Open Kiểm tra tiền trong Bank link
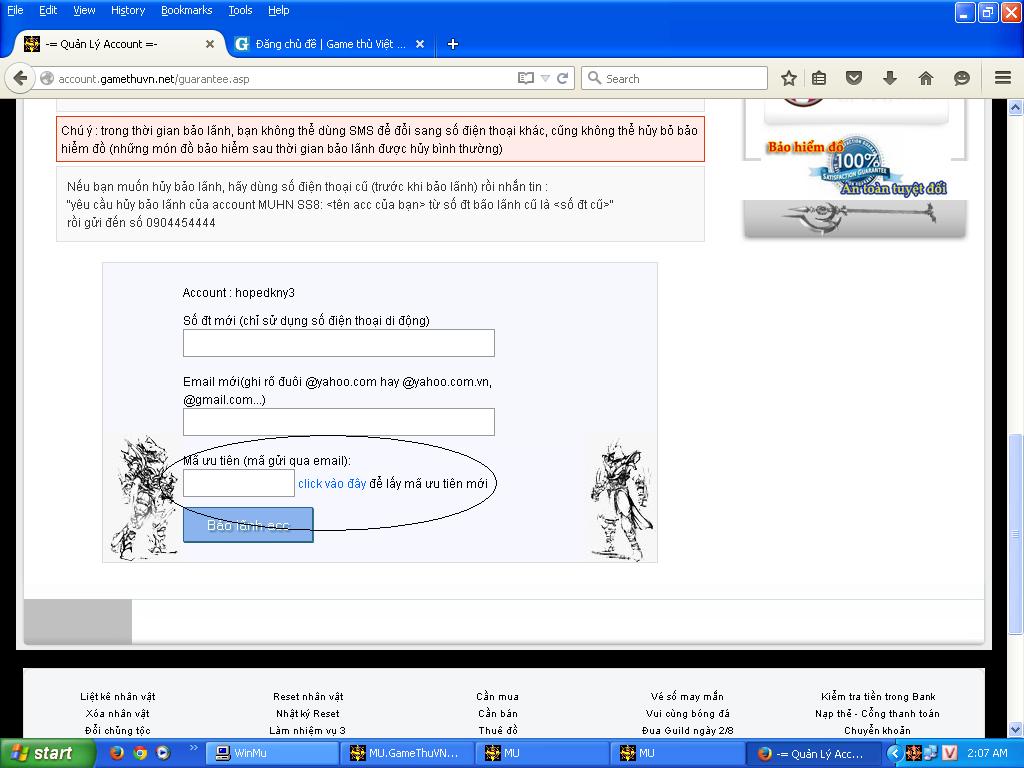 coord(878,697)
